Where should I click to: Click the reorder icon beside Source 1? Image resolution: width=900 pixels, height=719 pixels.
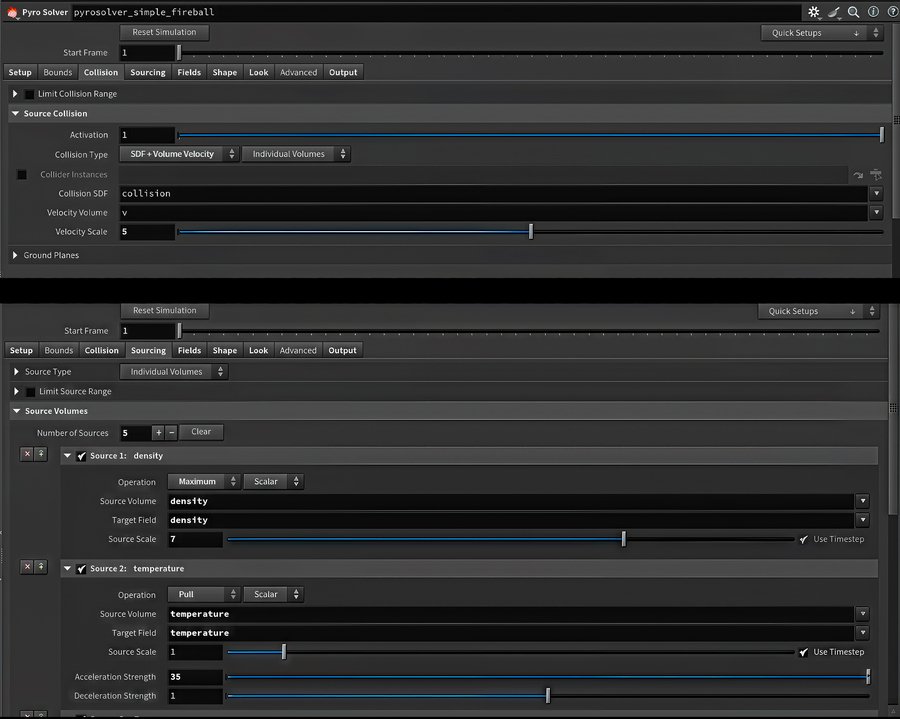(x=41, y=454)
